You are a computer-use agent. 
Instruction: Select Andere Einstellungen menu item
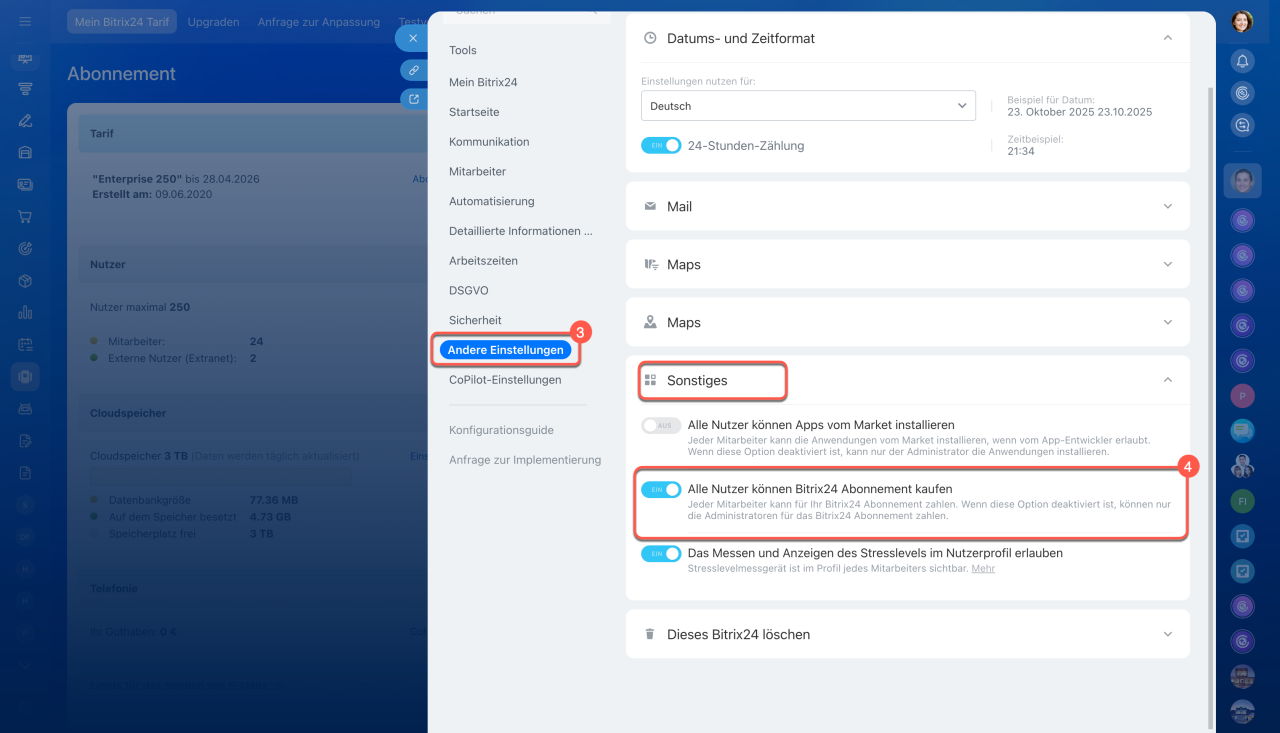[506, 350]
